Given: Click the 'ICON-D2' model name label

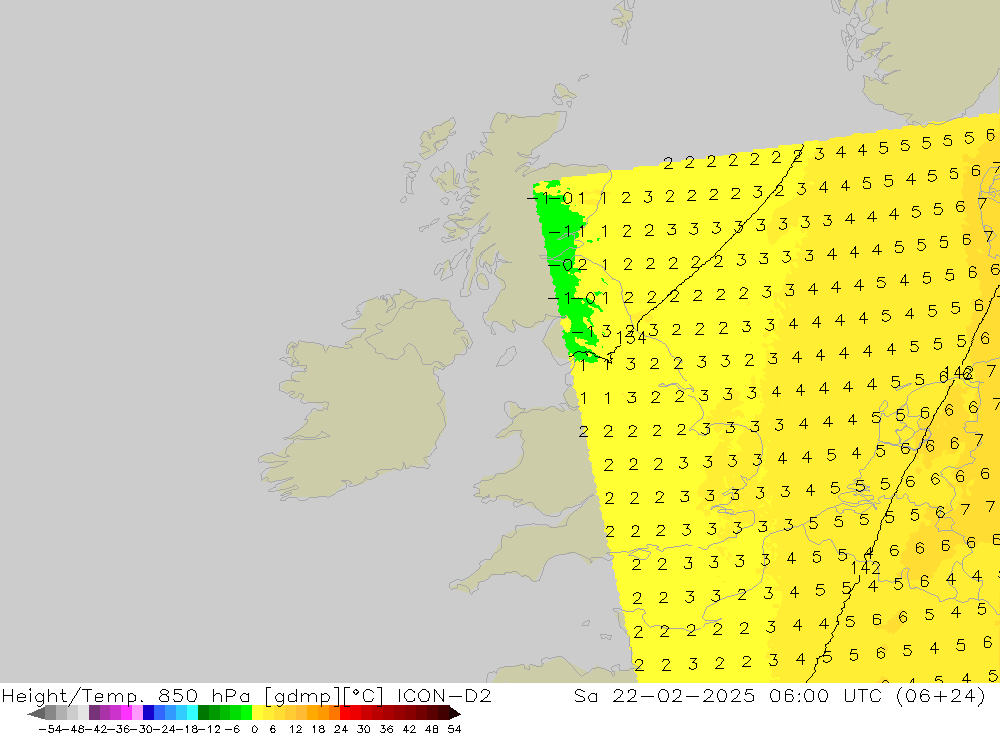Looking at the screenshot, I should pos(444,695).
